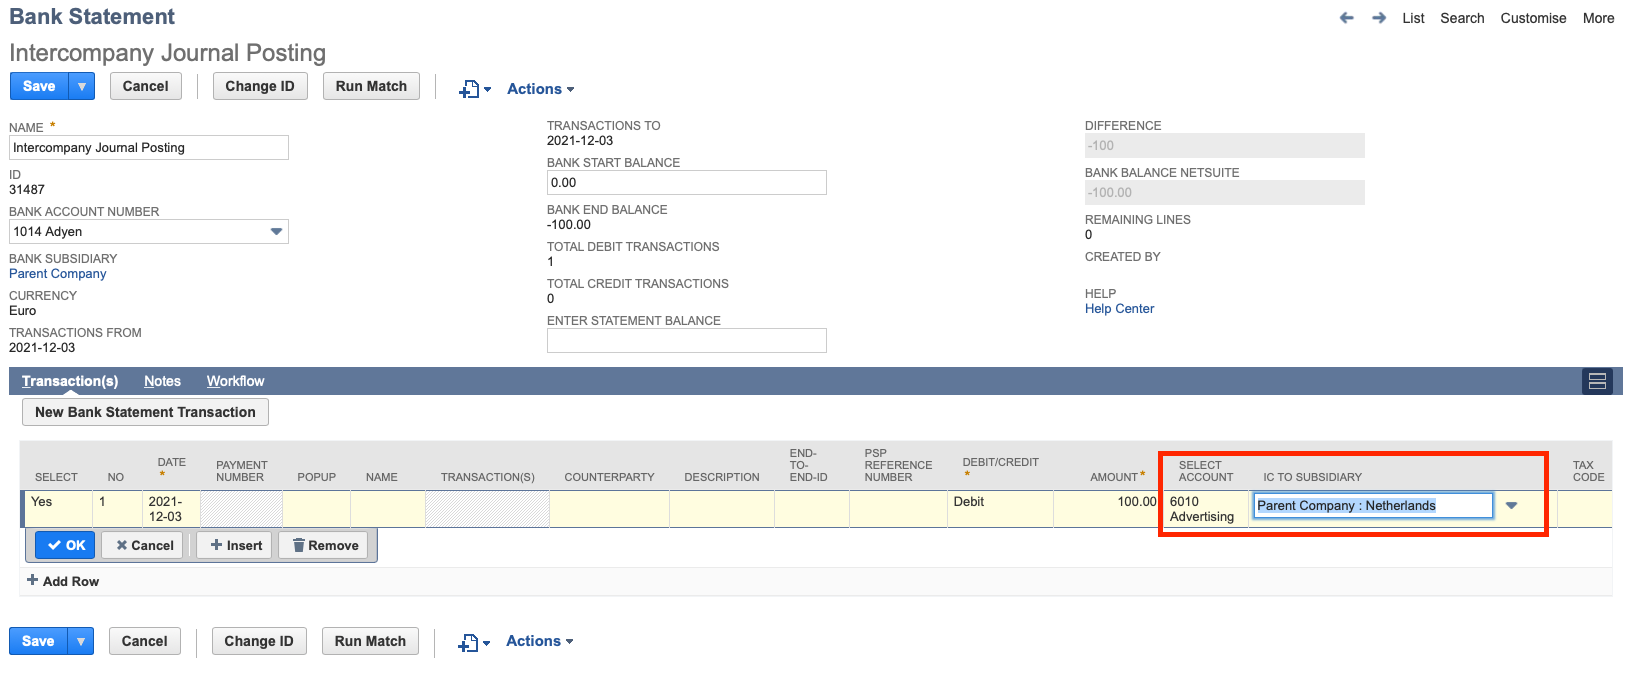Click the Transaction(s) column header
Screen dimensions: 1633x674
click(x=487, y=477)
